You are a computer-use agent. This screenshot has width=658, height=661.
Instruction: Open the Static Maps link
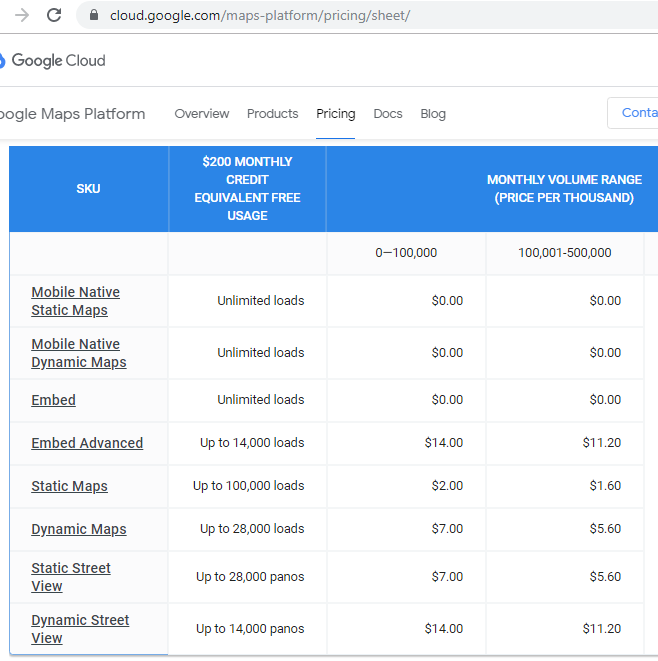coord(70,486)
